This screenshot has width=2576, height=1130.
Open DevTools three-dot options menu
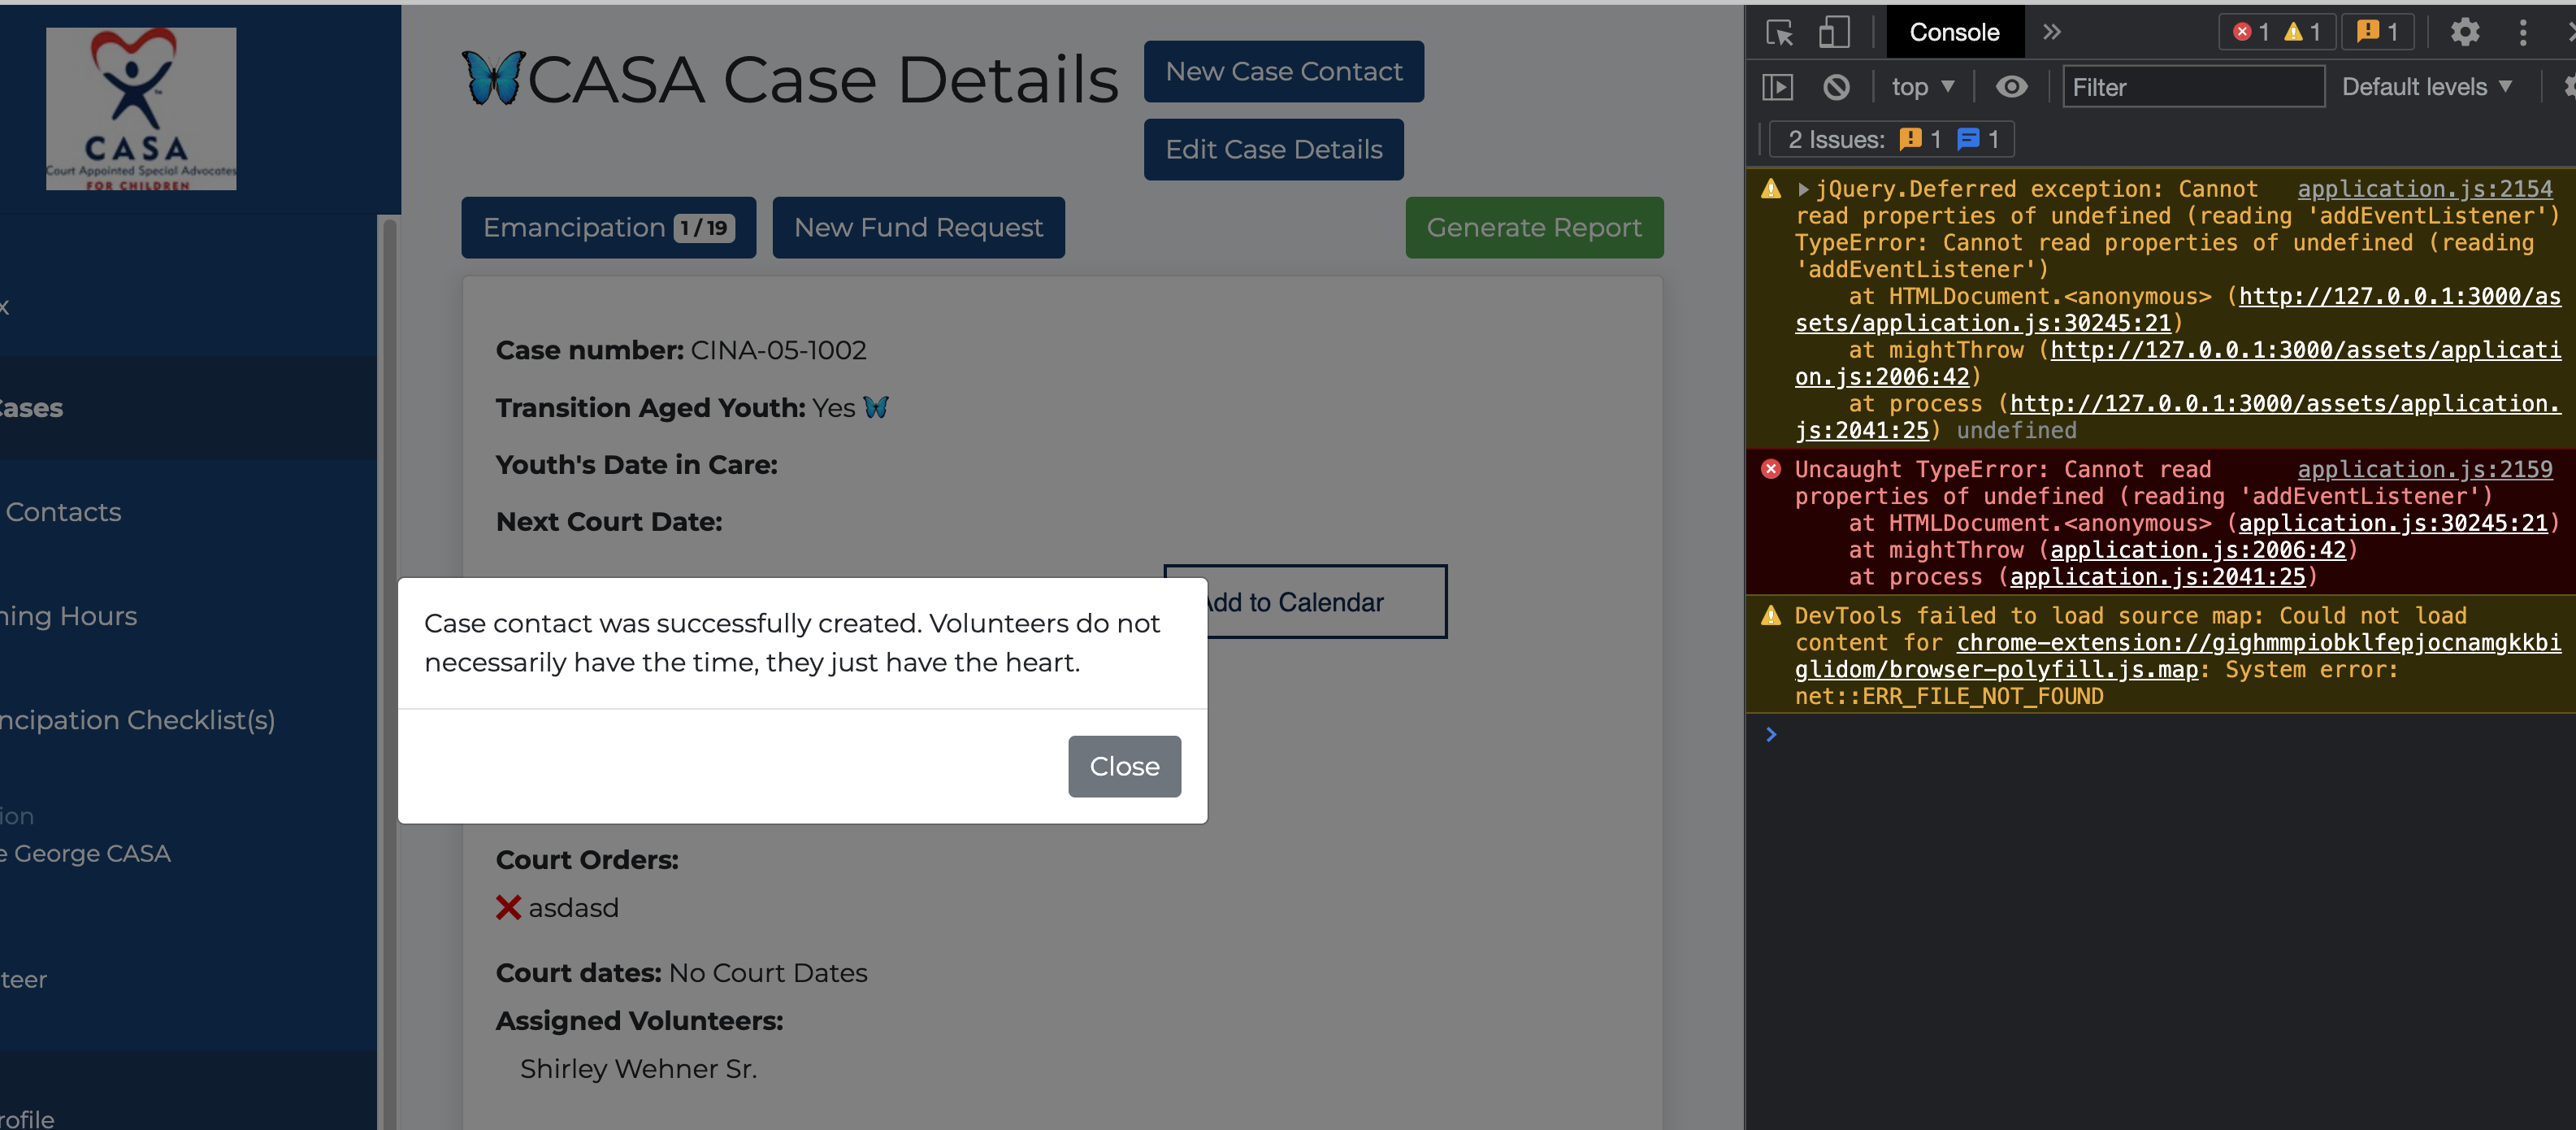click(2522, 33)
